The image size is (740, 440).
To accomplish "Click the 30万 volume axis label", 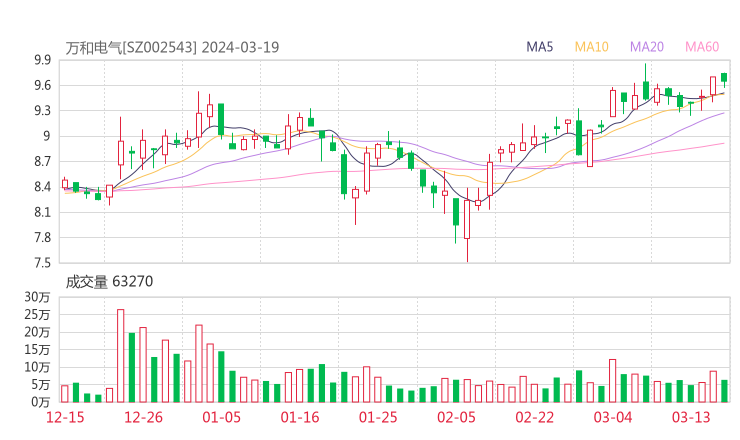I will click(37, 297).
